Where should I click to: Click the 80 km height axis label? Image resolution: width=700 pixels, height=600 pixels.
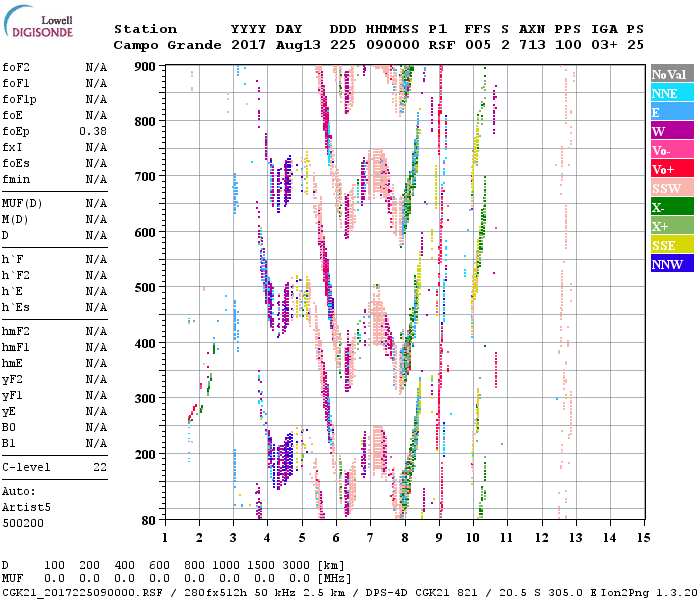149,520
